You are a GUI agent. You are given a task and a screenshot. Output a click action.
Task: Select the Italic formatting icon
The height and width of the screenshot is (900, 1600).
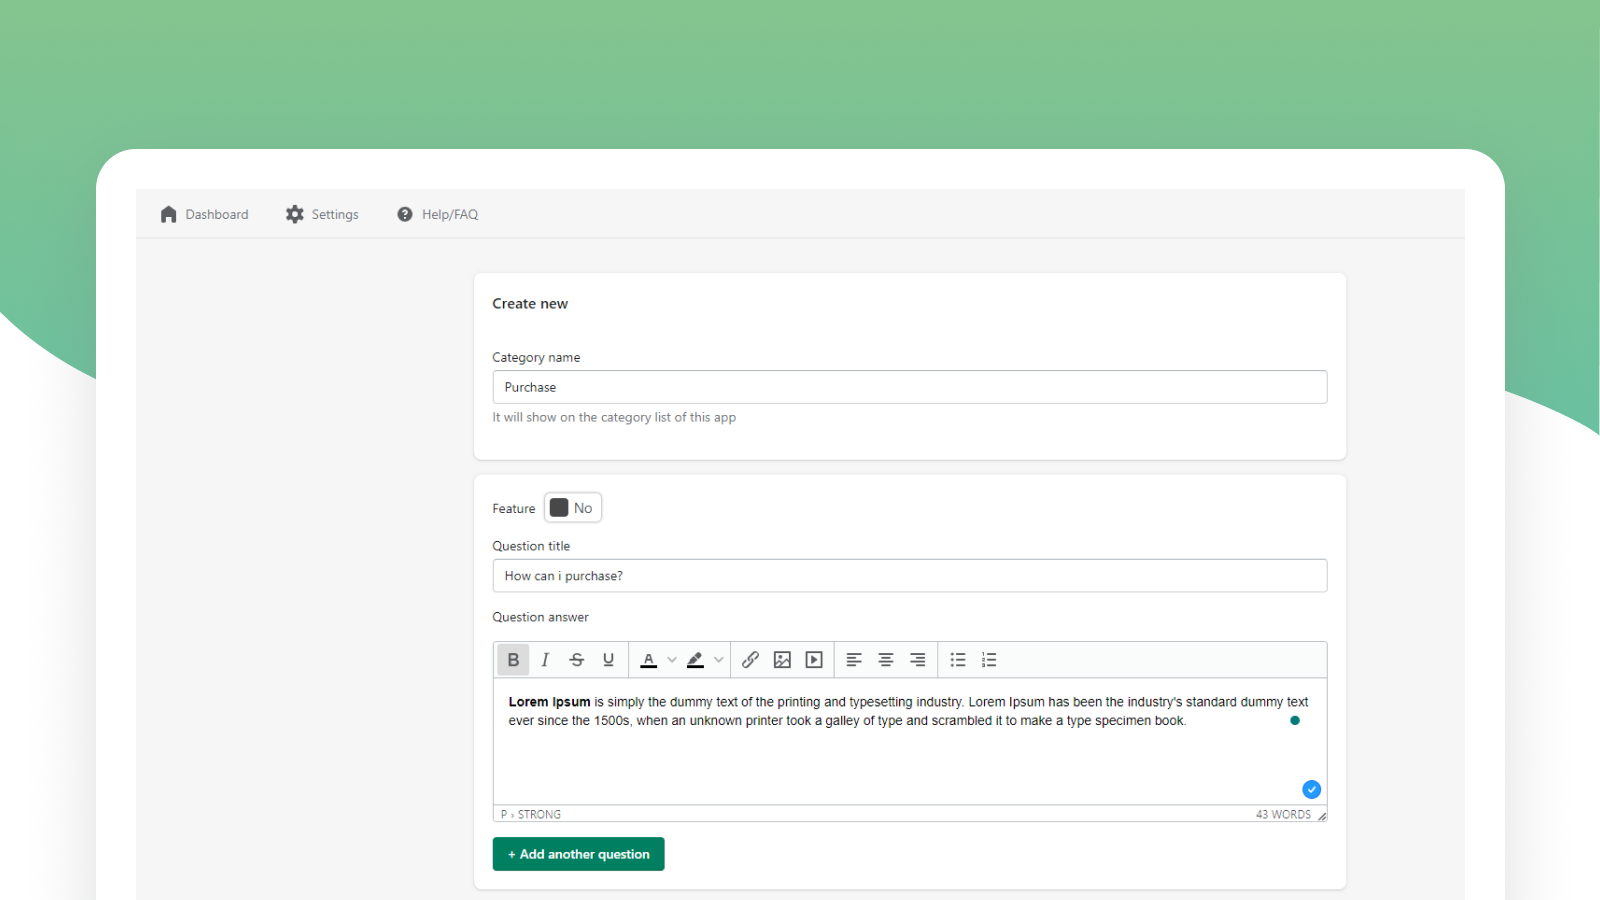[x=545, y=659]
